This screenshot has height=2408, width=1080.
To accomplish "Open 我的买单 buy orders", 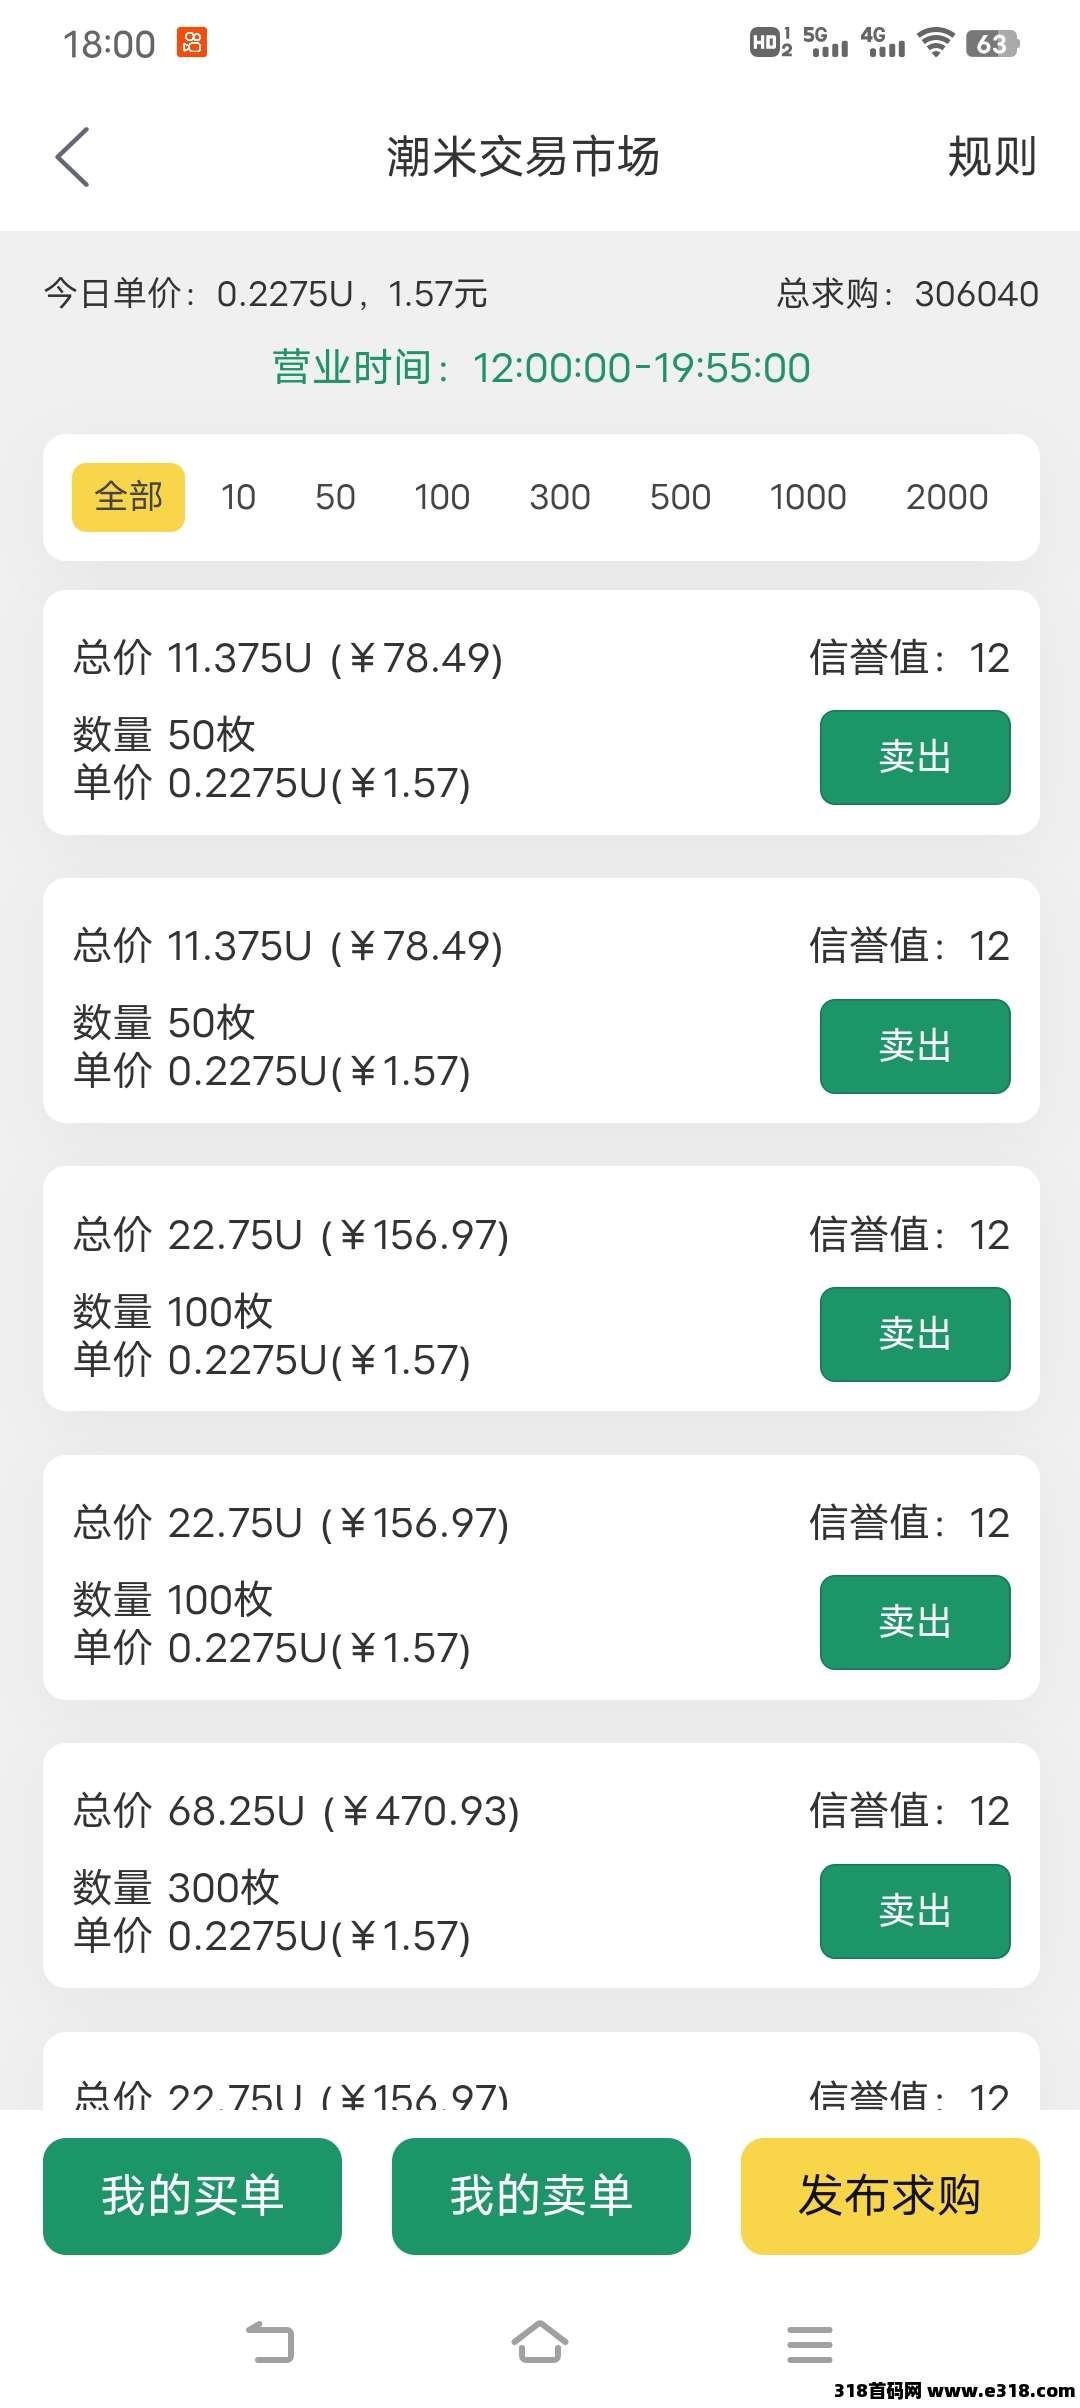I will pos(192,2196).
